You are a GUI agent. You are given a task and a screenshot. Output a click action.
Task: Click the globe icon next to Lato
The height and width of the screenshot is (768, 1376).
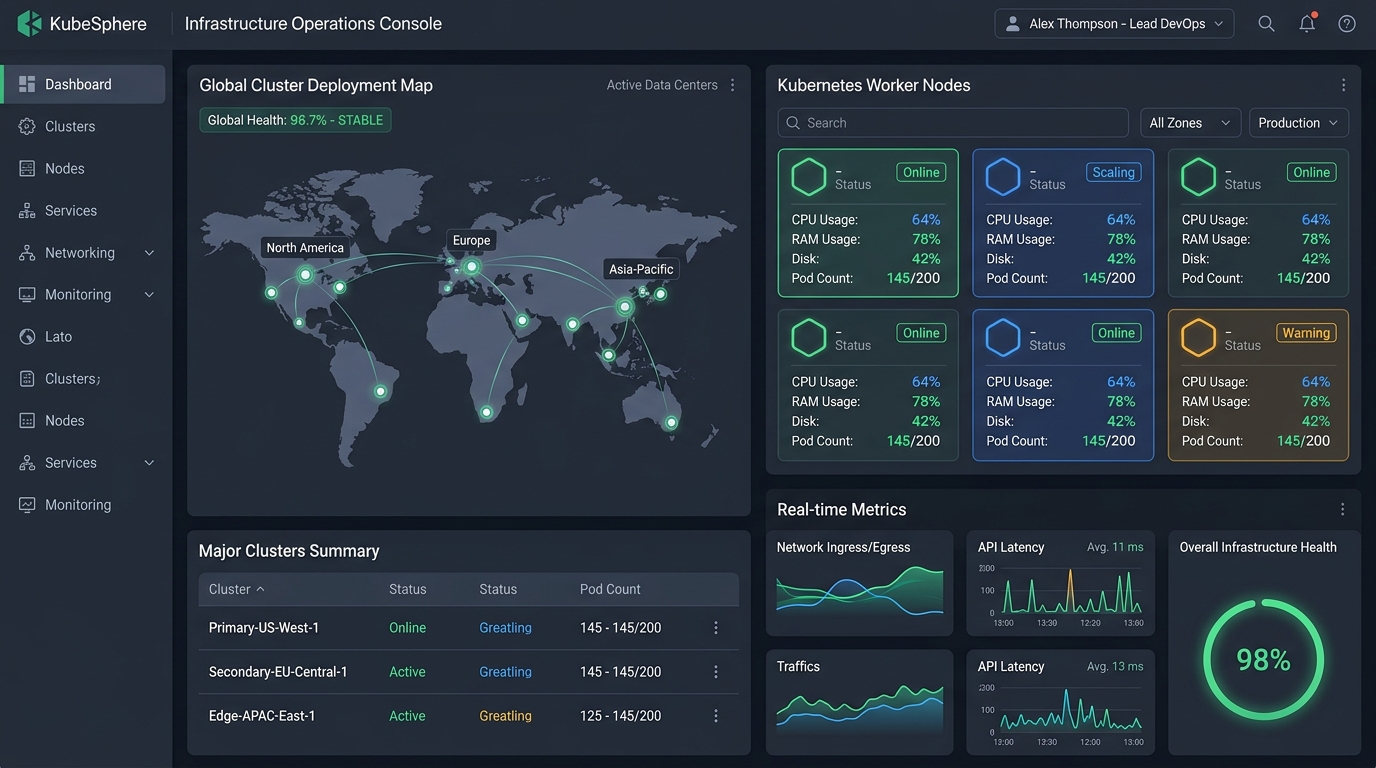(x=27, y=337)
